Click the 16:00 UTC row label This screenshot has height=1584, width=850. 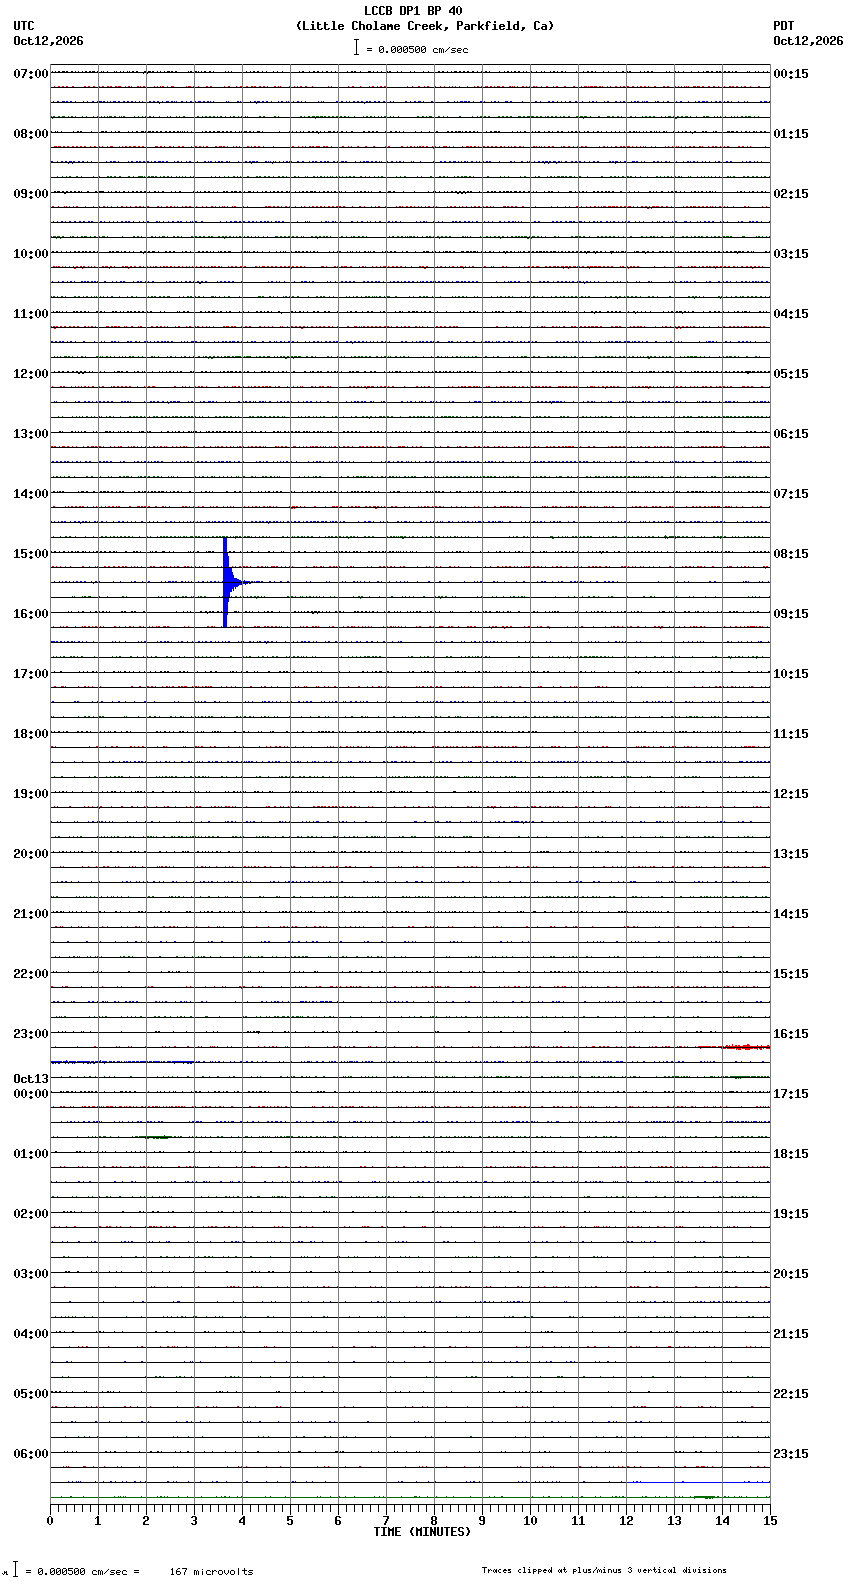[31, 614]
